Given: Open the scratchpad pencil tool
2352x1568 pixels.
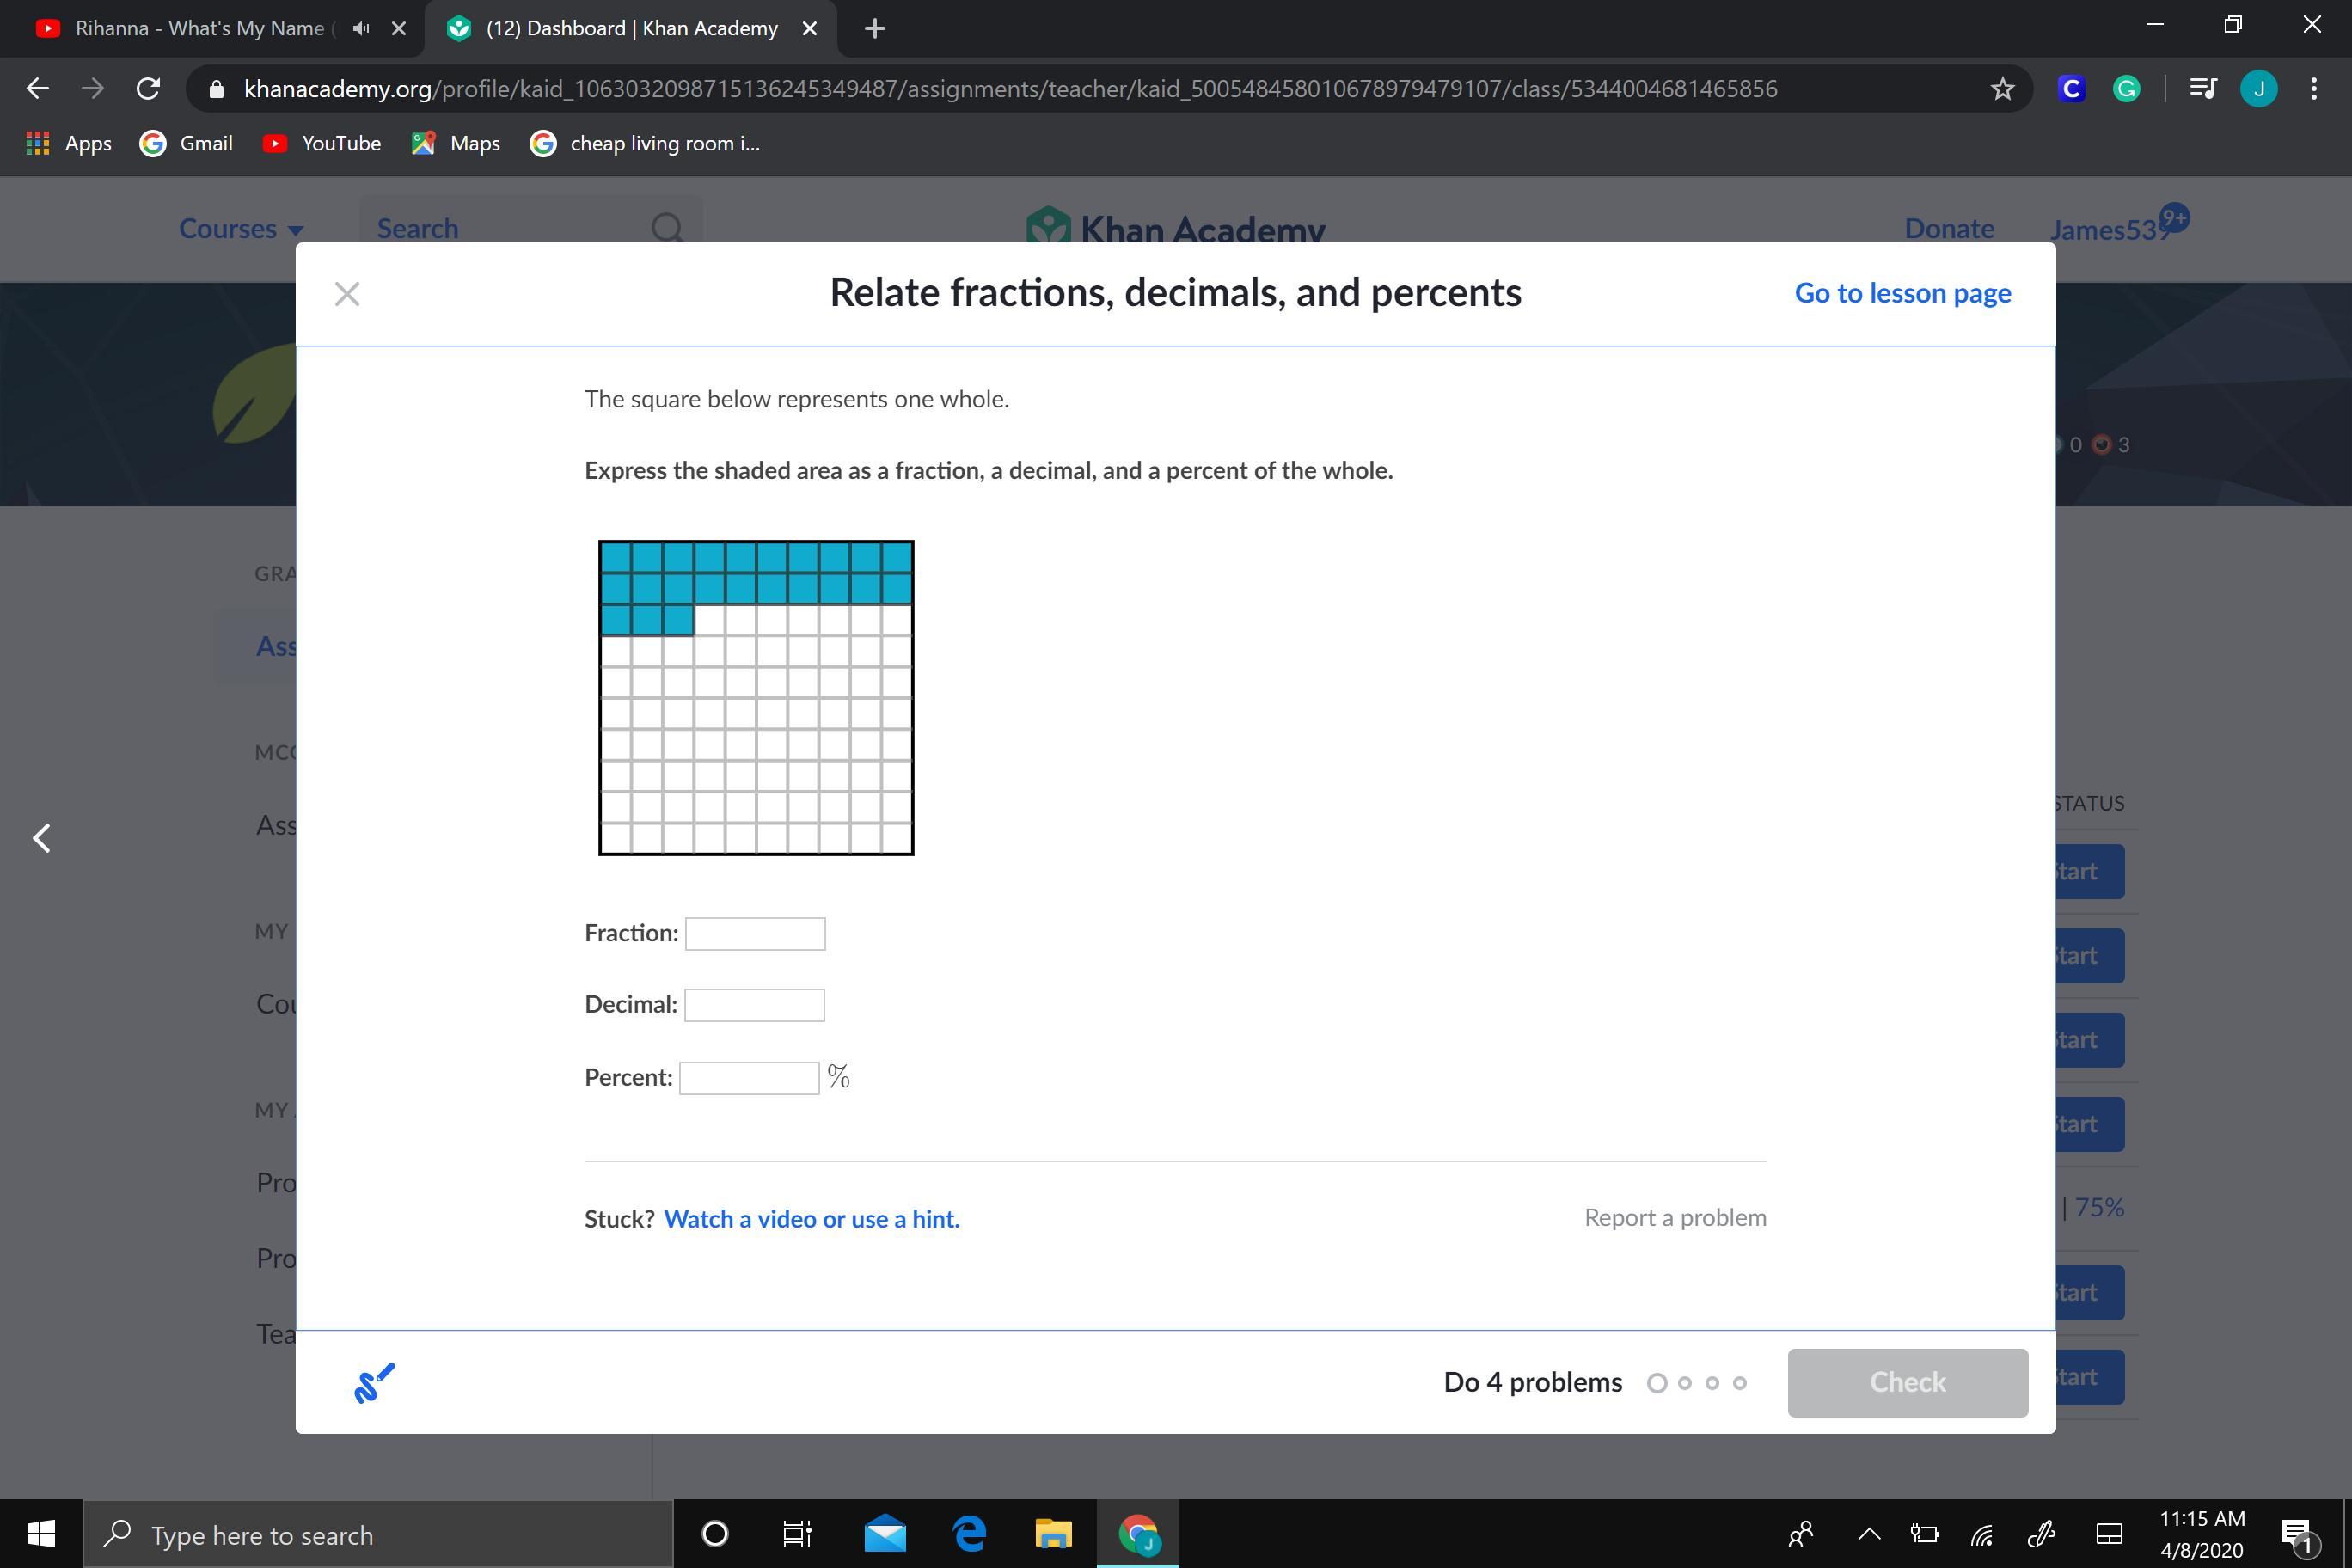Looking at the screenshot, I should 374,1383.
